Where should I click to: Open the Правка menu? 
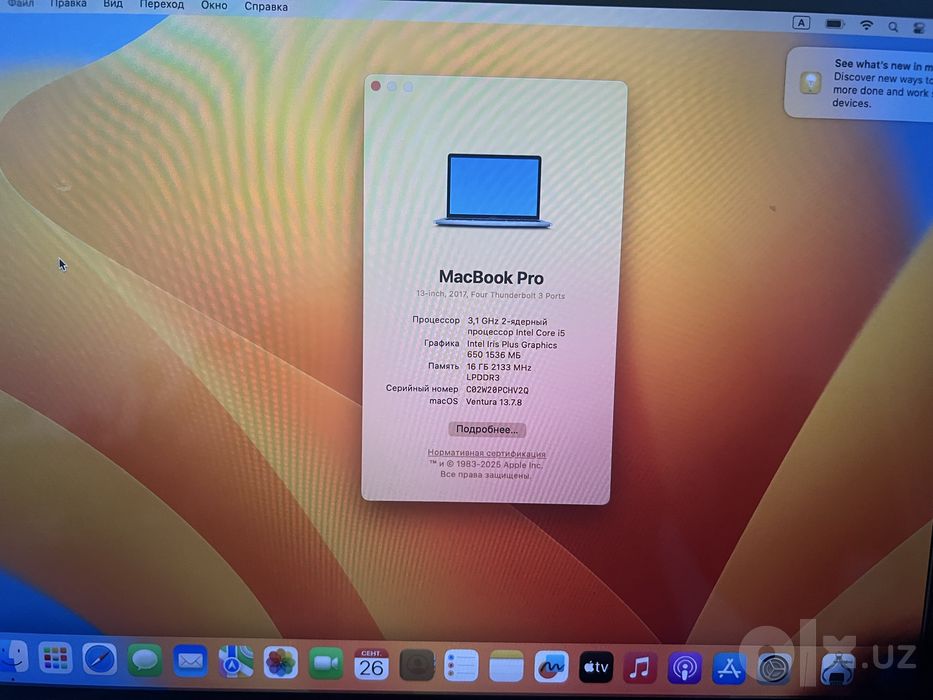click(x=68, y=4)
